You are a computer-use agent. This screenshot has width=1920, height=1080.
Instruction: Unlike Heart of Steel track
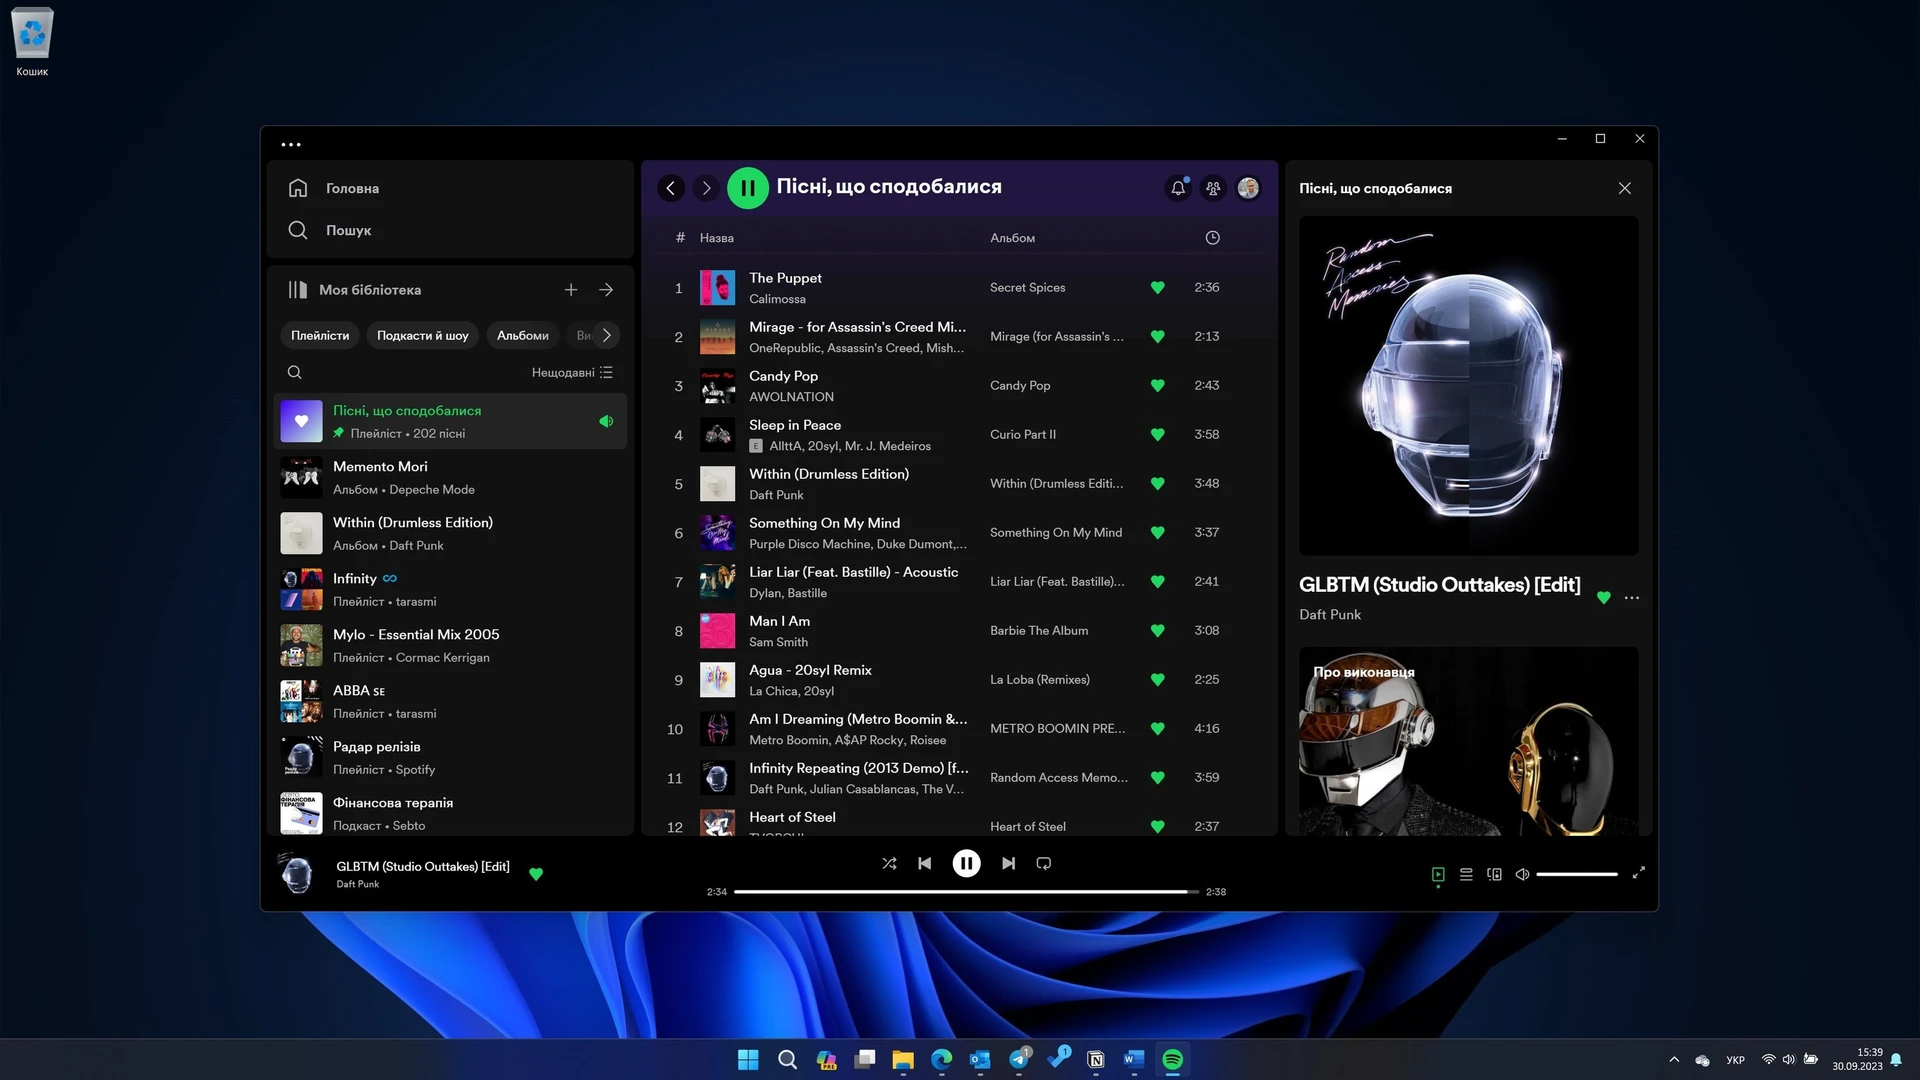(x=1157, y=827)
